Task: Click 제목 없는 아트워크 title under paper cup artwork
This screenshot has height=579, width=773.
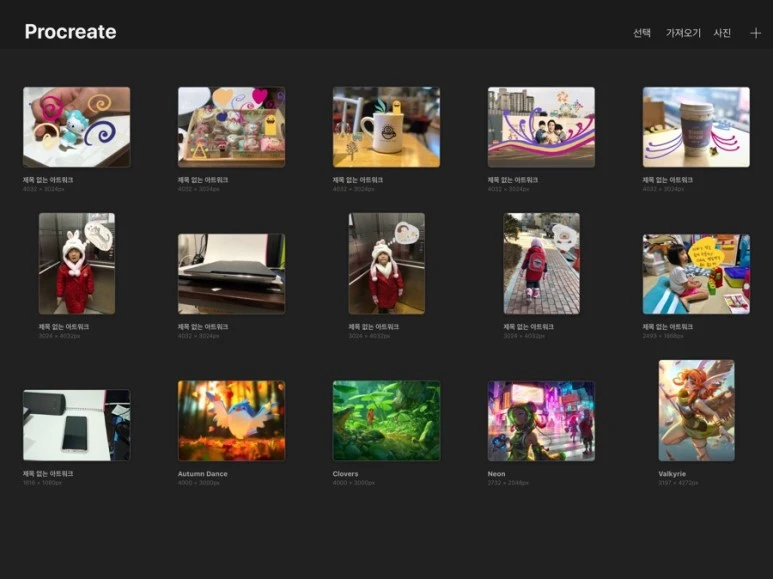Action: [x=668, y=180]
